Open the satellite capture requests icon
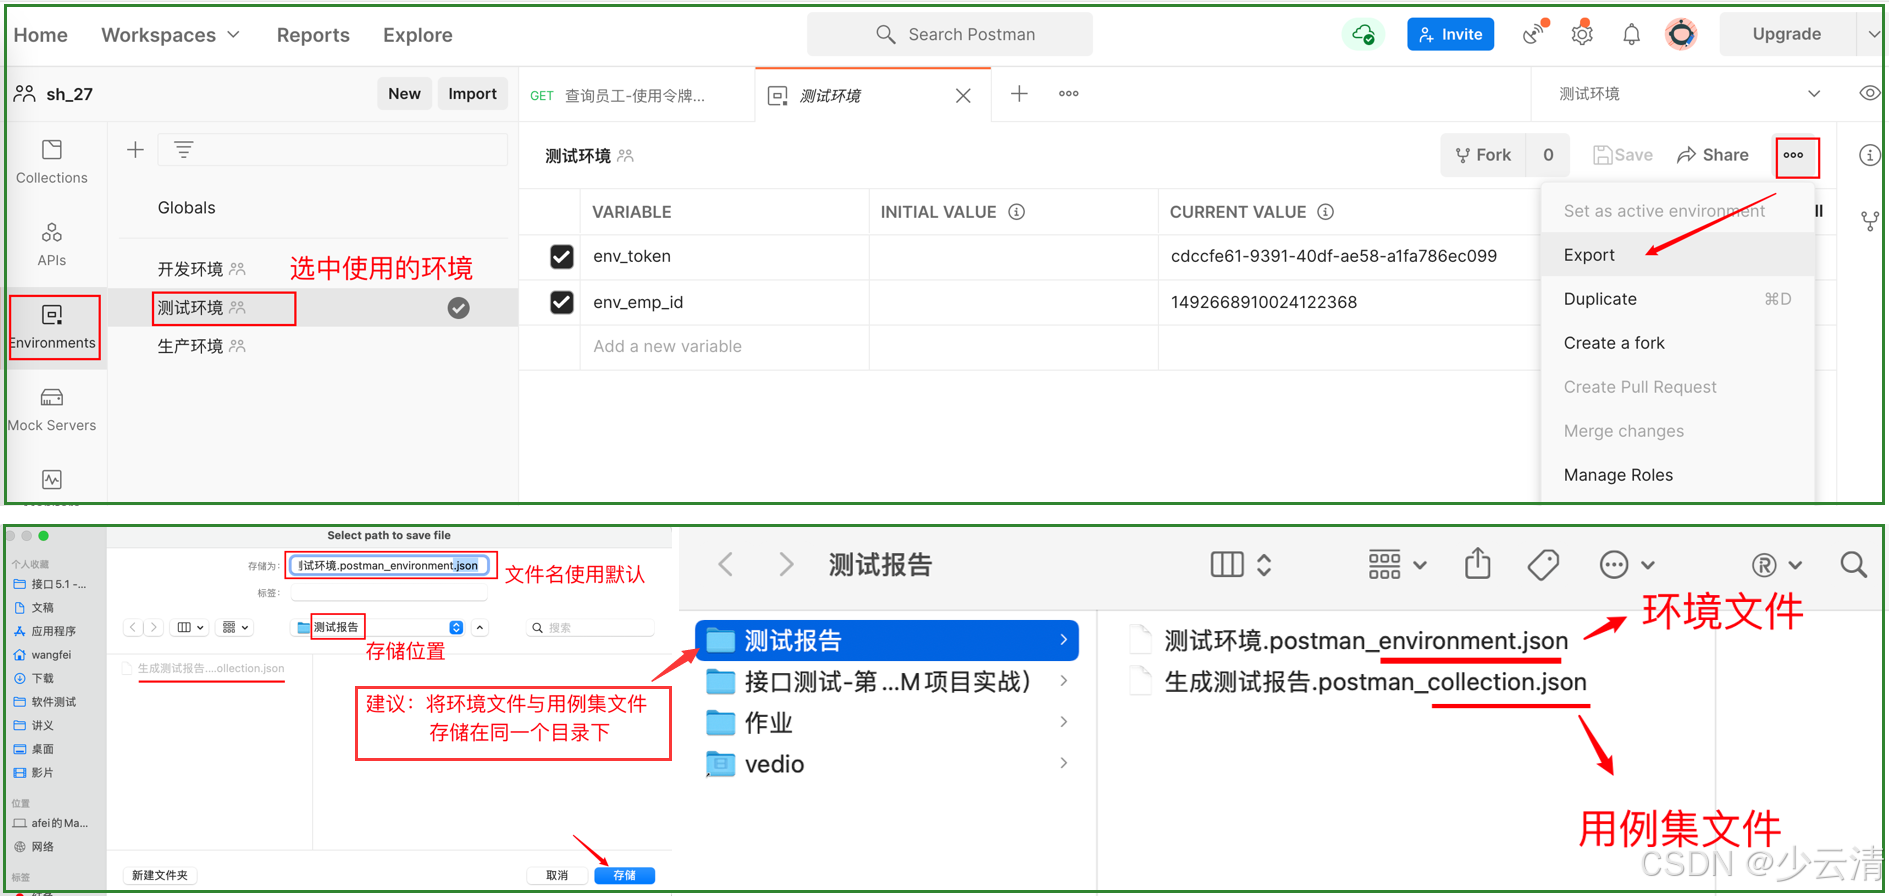Viewport: 1889px width, 896px height. click(x=1535, y=33)
